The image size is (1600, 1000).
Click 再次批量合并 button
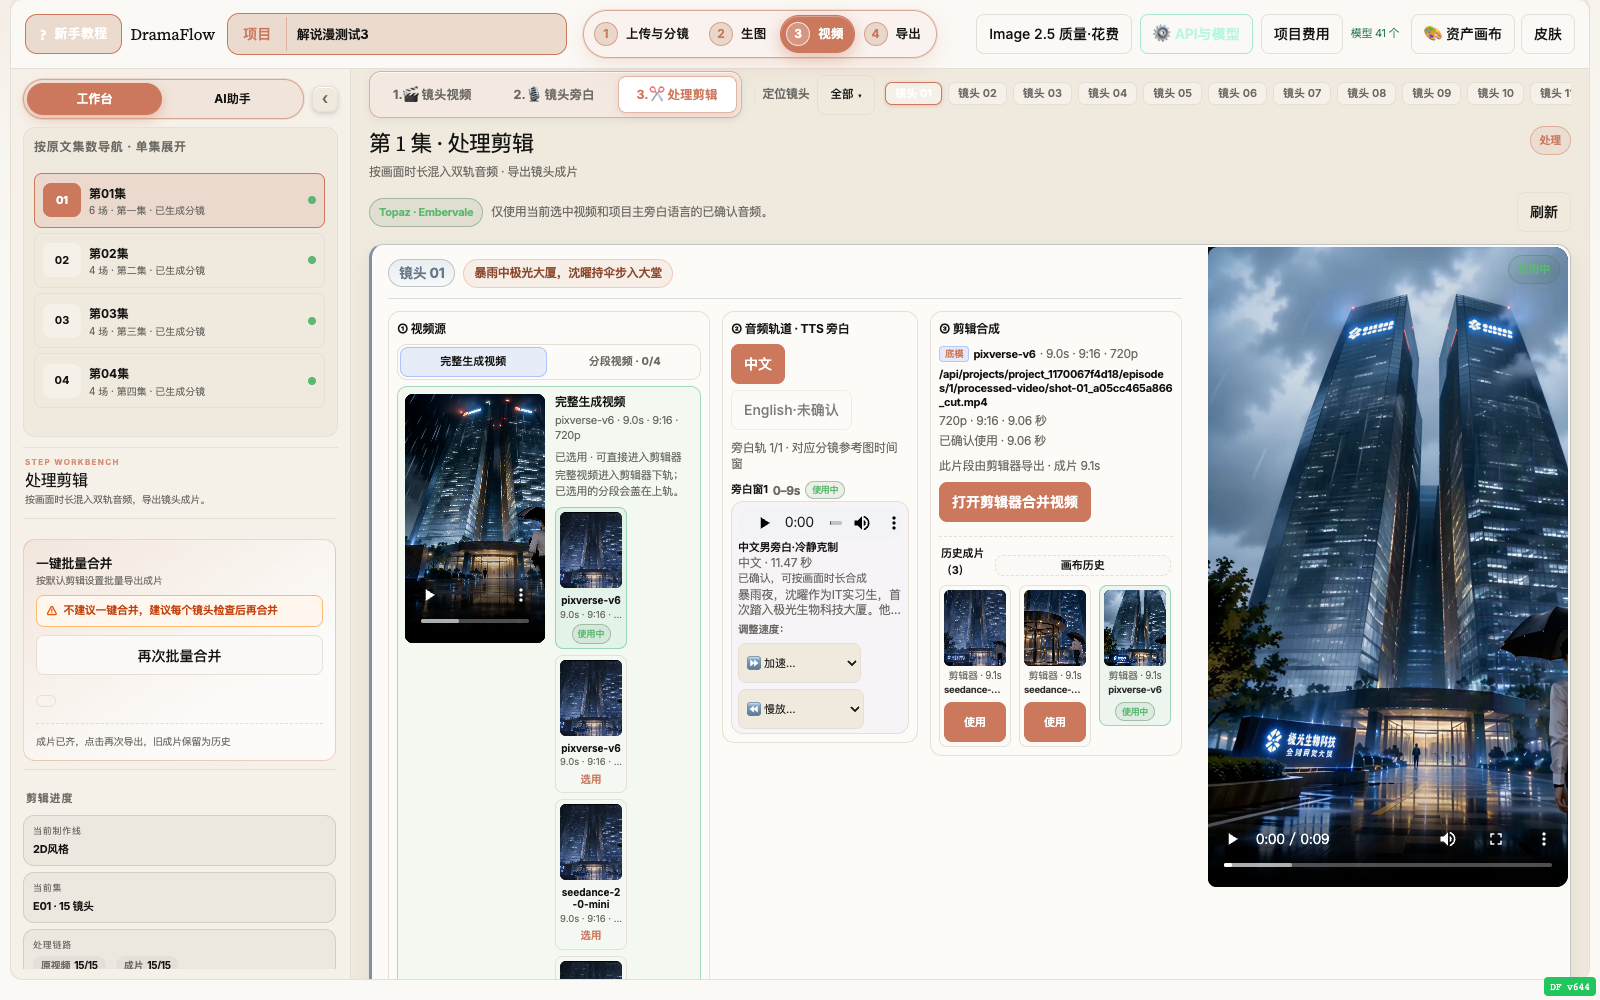coord(179,656)
